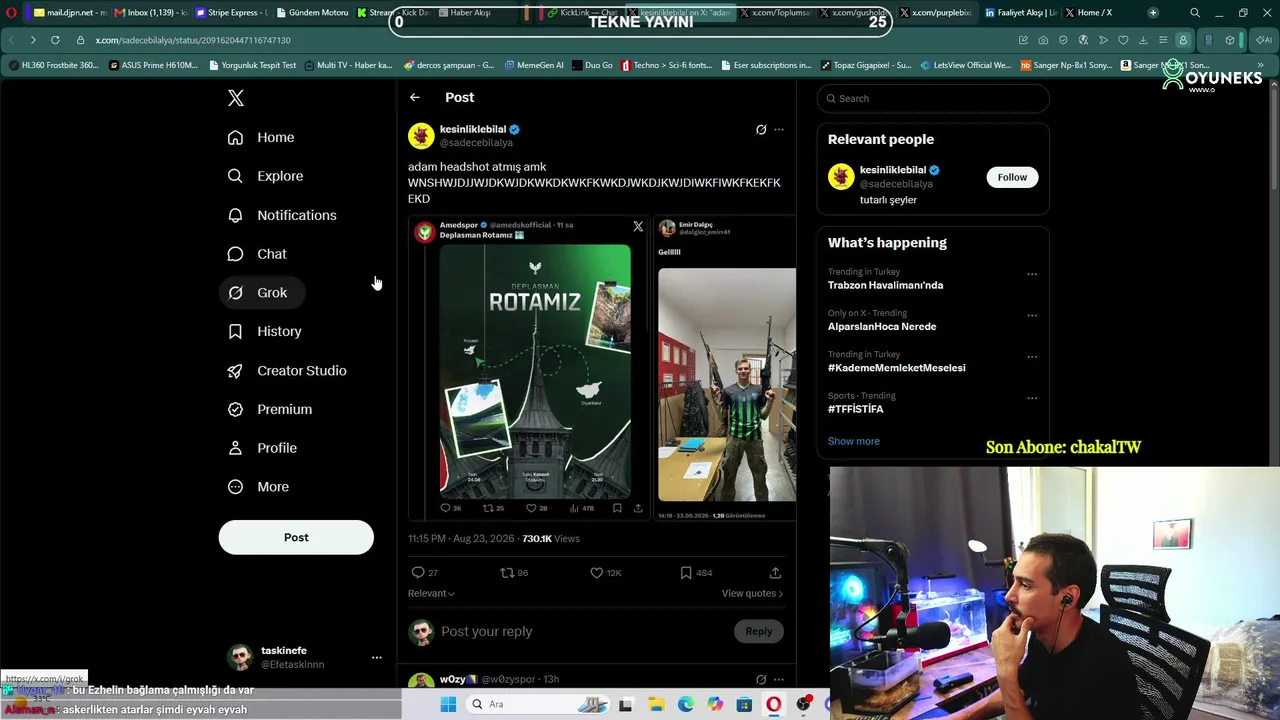Open a new browser tab

click(1153, 13)
